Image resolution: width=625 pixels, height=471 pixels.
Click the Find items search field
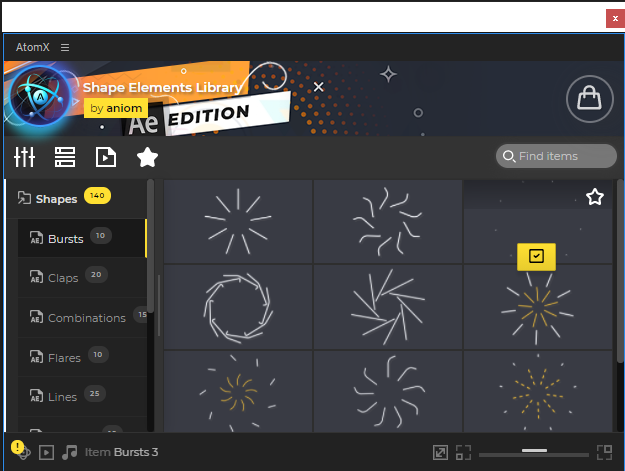(556, 156)
